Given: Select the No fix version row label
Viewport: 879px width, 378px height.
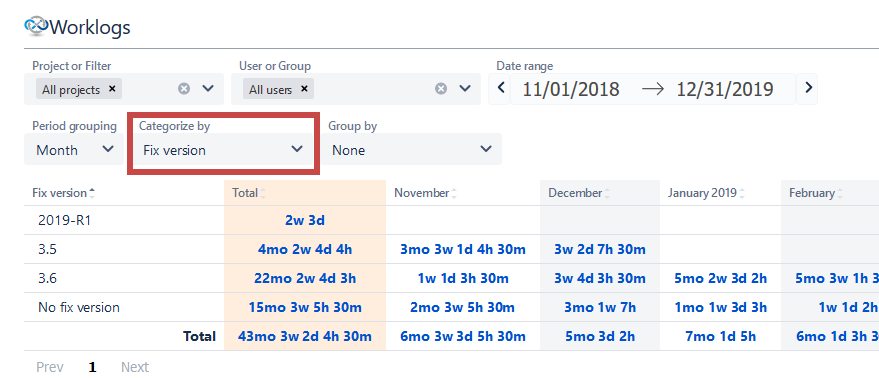Looking at the screenshot, I should (x=78, y=307).
